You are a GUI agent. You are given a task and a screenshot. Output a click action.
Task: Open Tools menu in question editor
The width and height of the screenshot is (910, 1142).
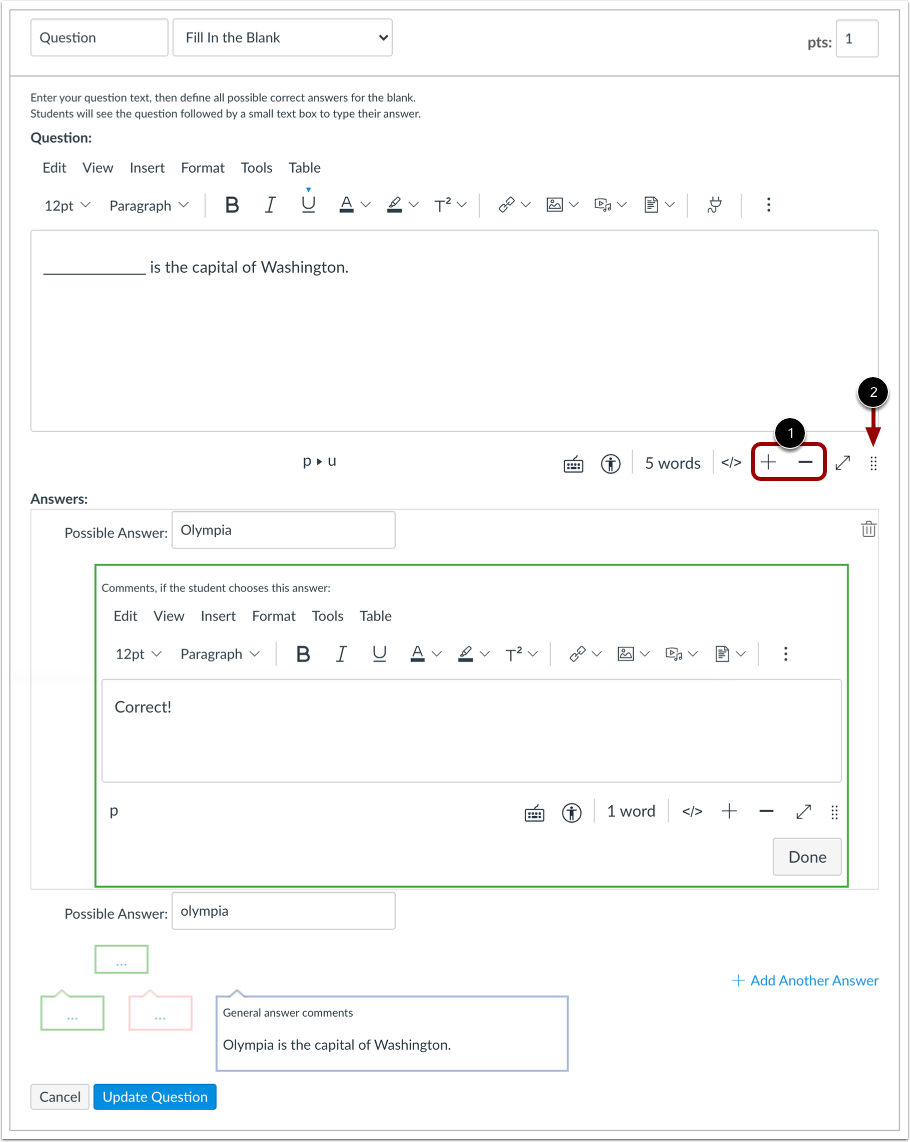tap(256, 168)
